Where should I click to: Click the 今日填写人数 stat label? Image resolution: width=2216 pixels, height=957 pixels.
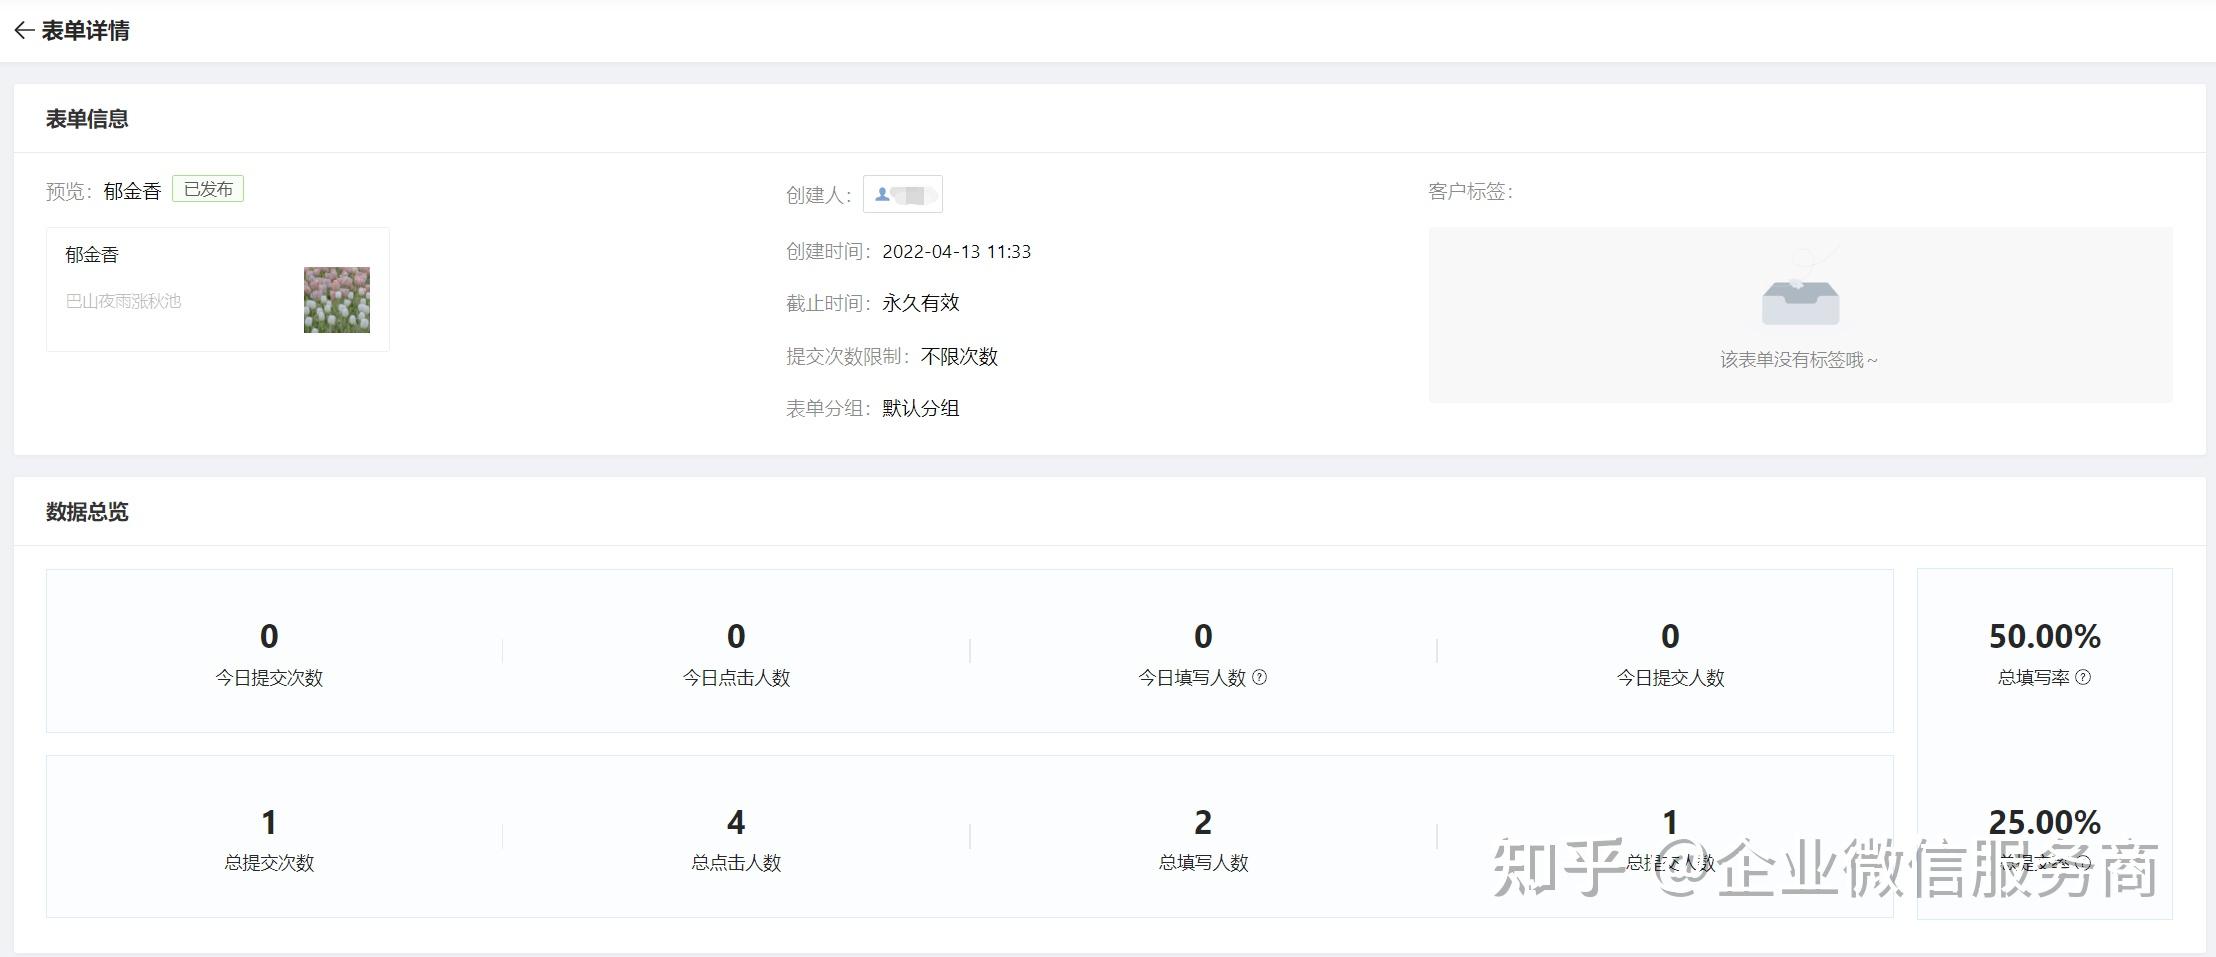click(x=1192, y=678)
